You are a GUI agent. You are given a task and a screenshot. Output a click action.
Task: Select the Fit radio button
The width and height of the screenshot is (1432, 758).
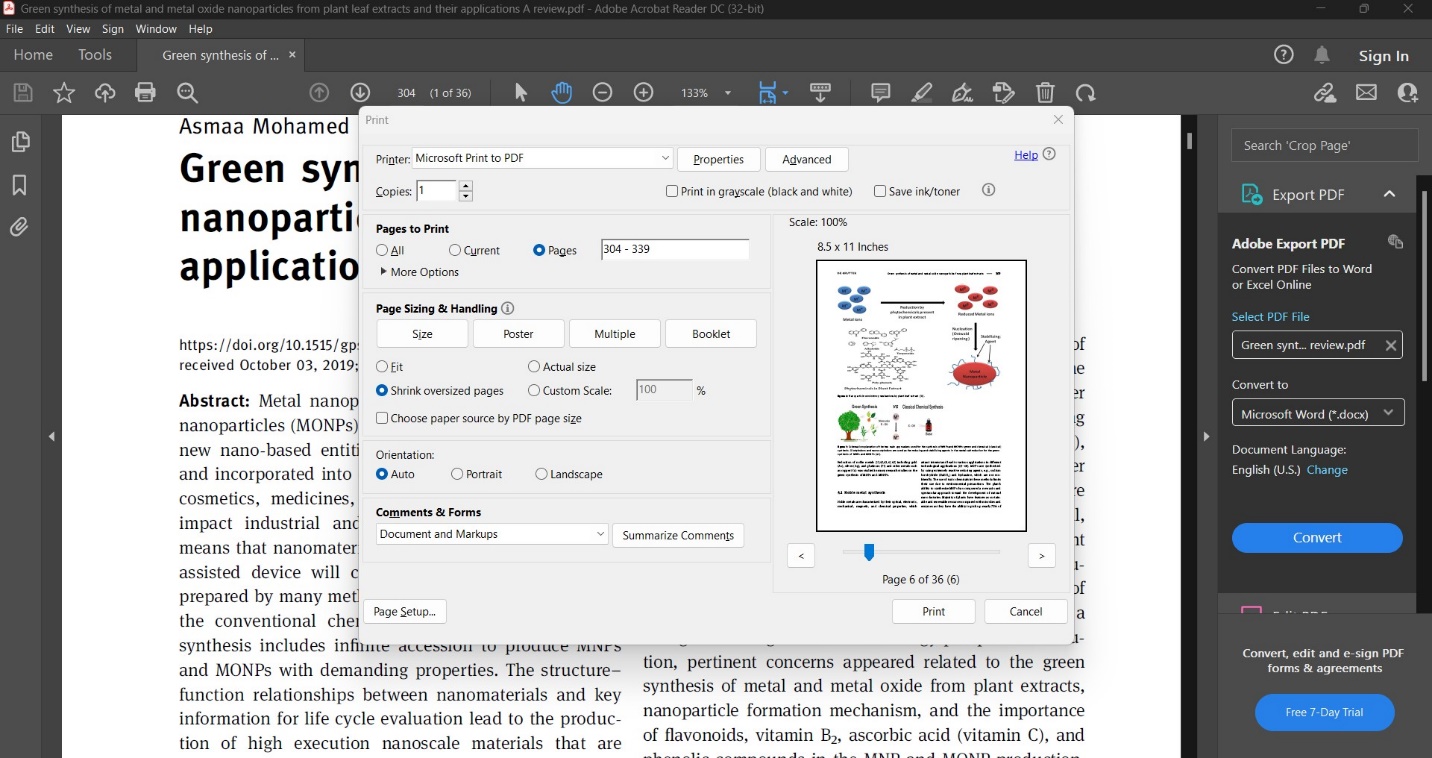[x=382, y=367]
